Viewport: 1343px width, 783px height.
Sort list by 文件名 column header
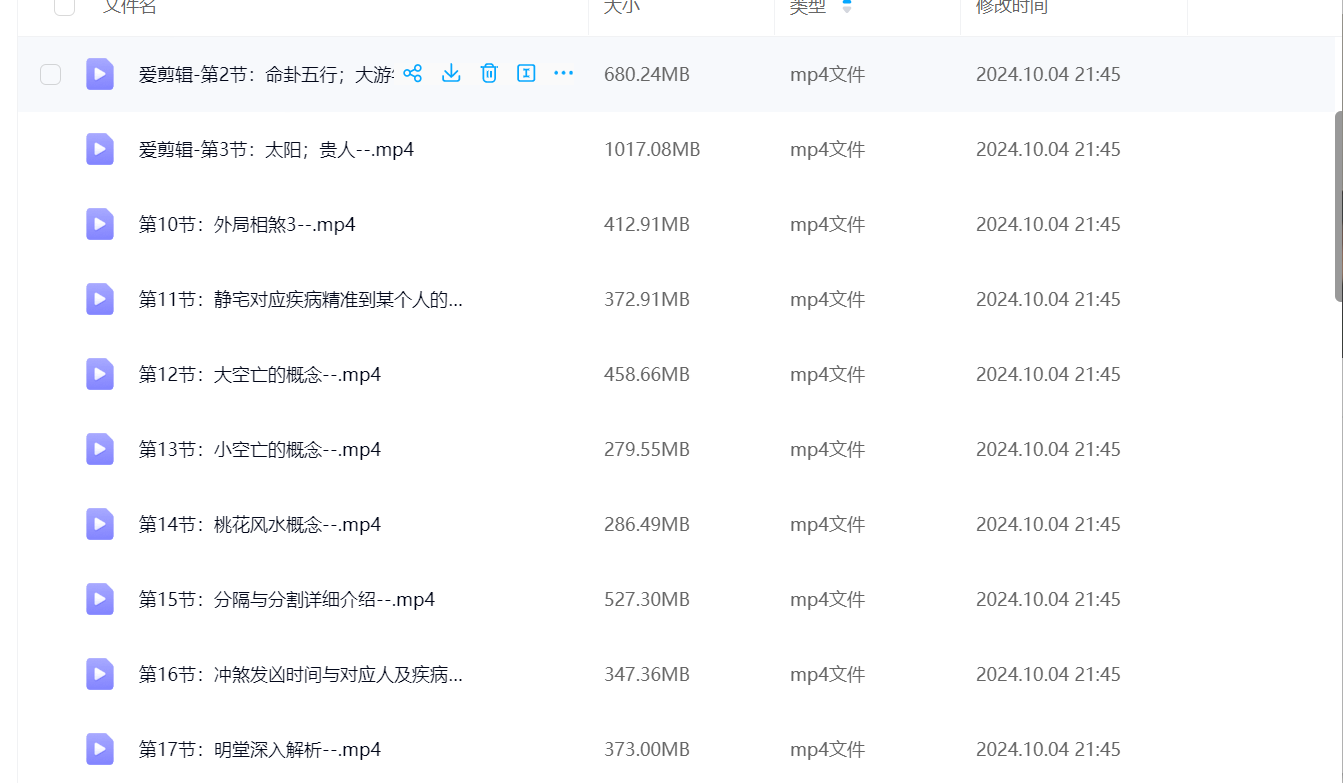[130, 7]
